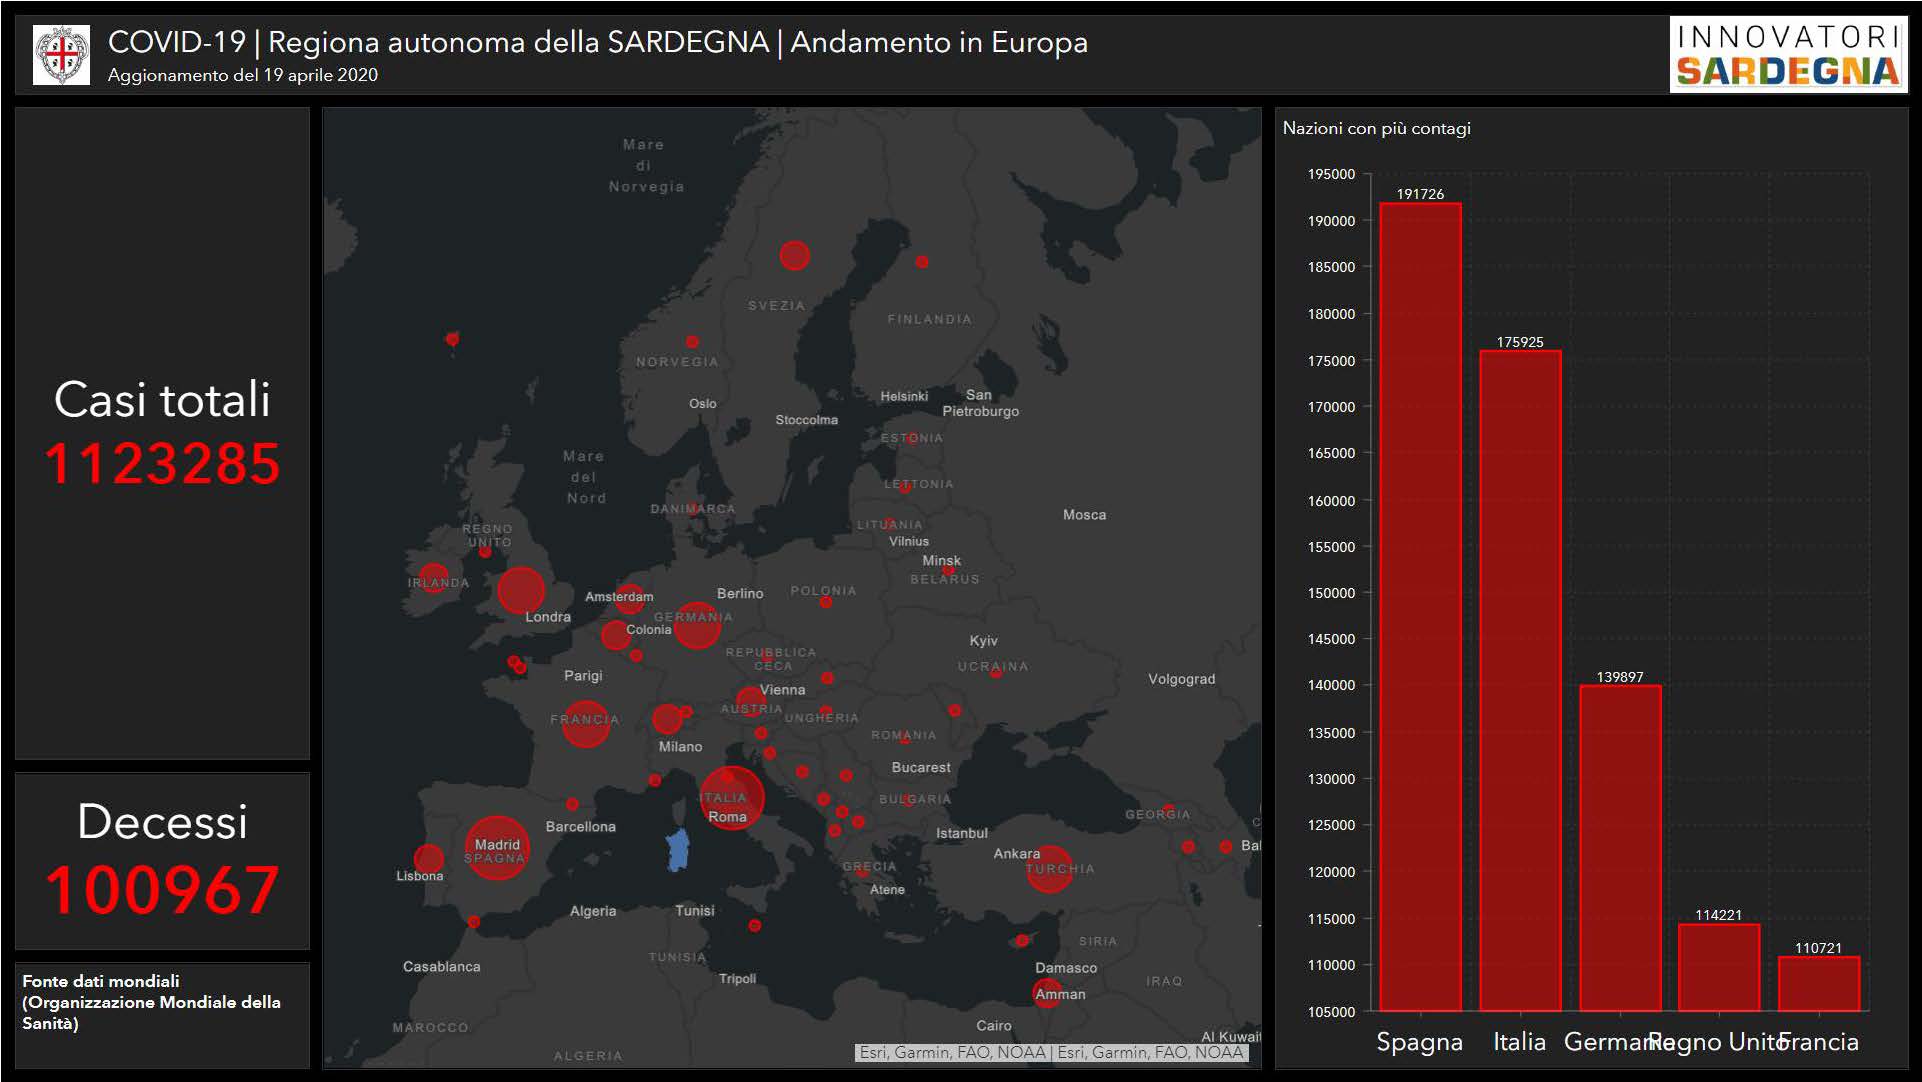Screen dimensions: 1922x1082
Task: Click the red circle over Francia
Action: (585, 723)
